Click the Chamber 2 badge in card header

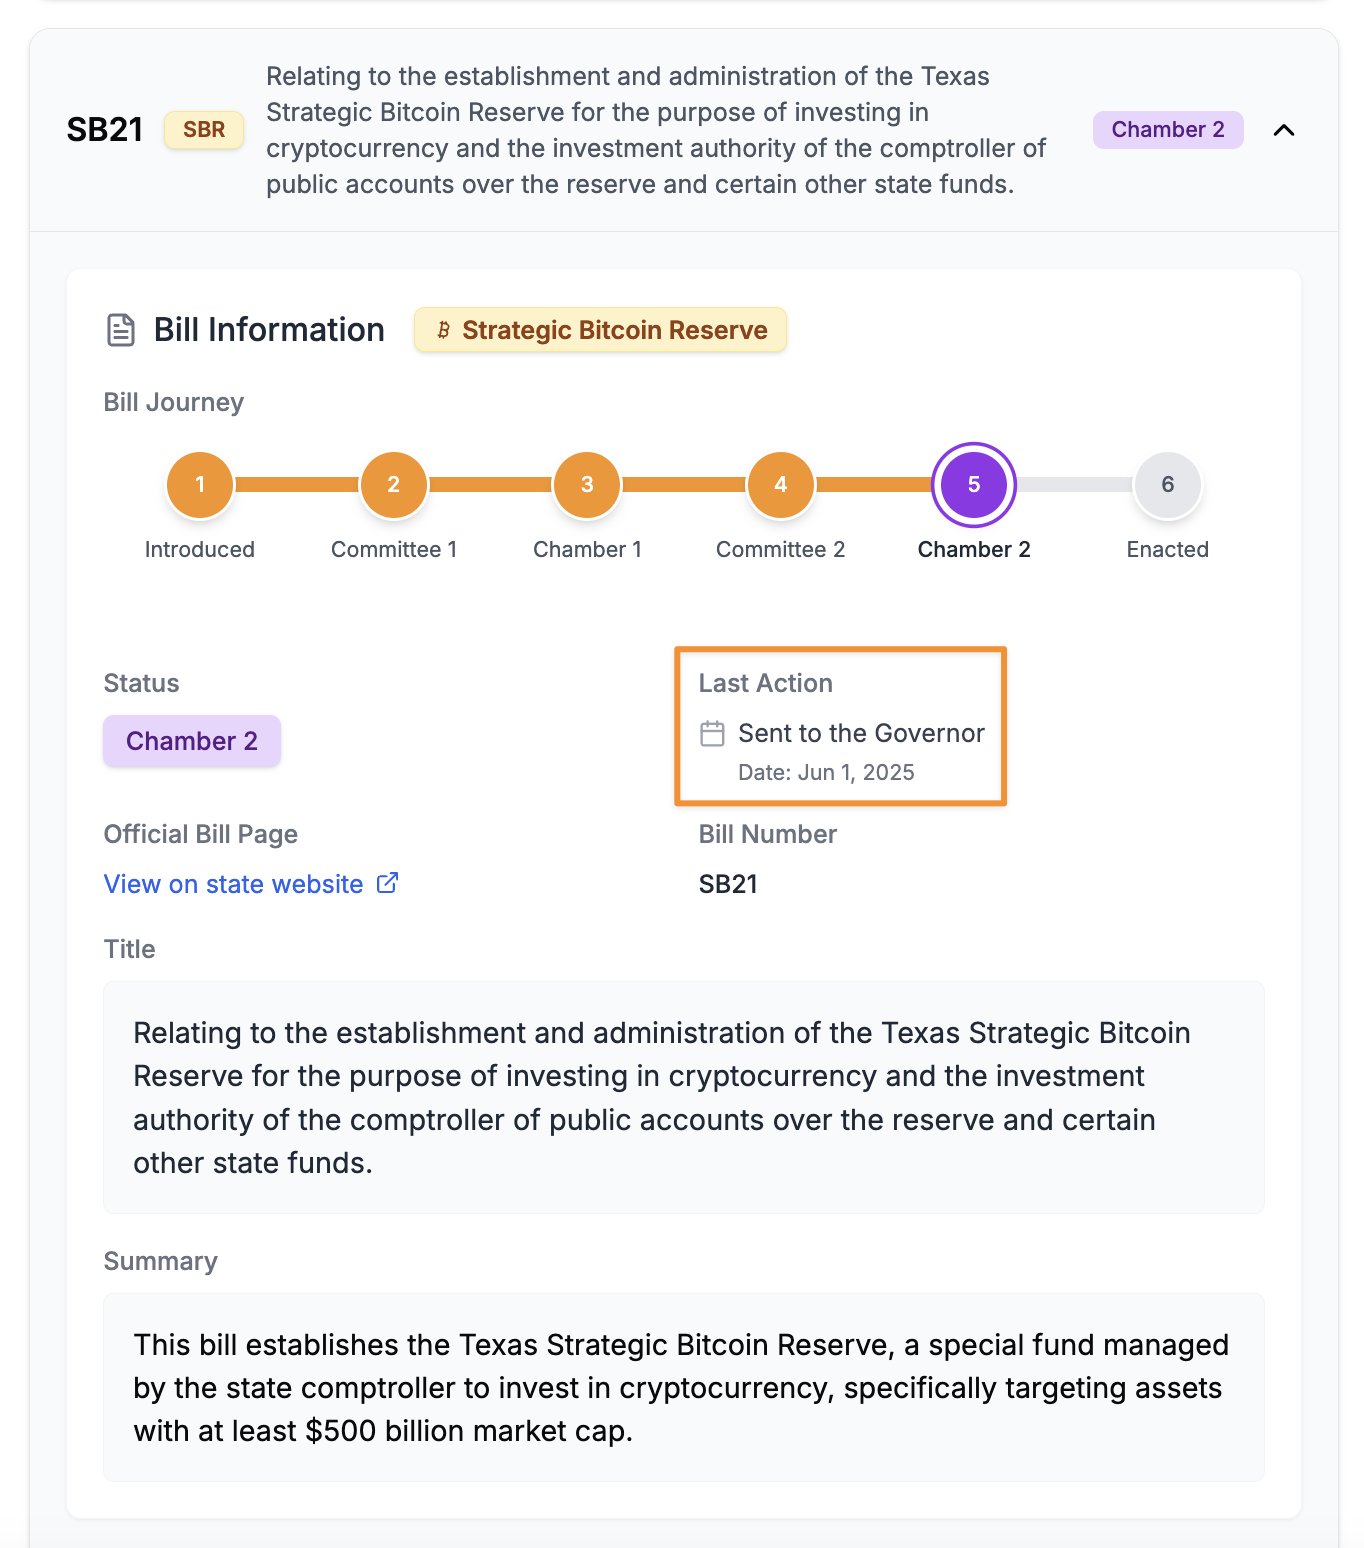(x=1167, y=130)
